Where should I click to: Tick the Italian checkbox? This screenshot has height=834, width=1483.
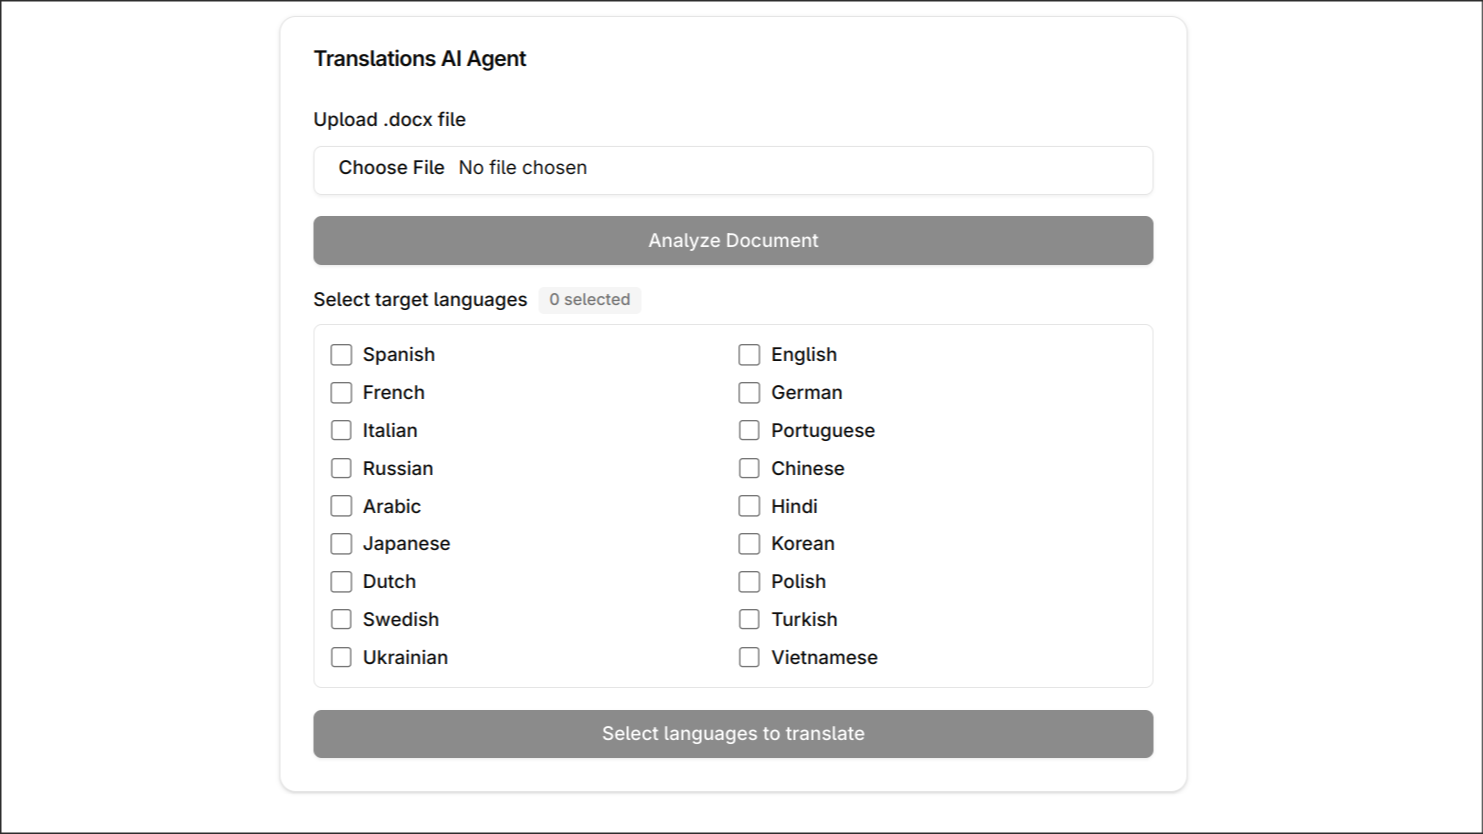click(x=341, y=431)
